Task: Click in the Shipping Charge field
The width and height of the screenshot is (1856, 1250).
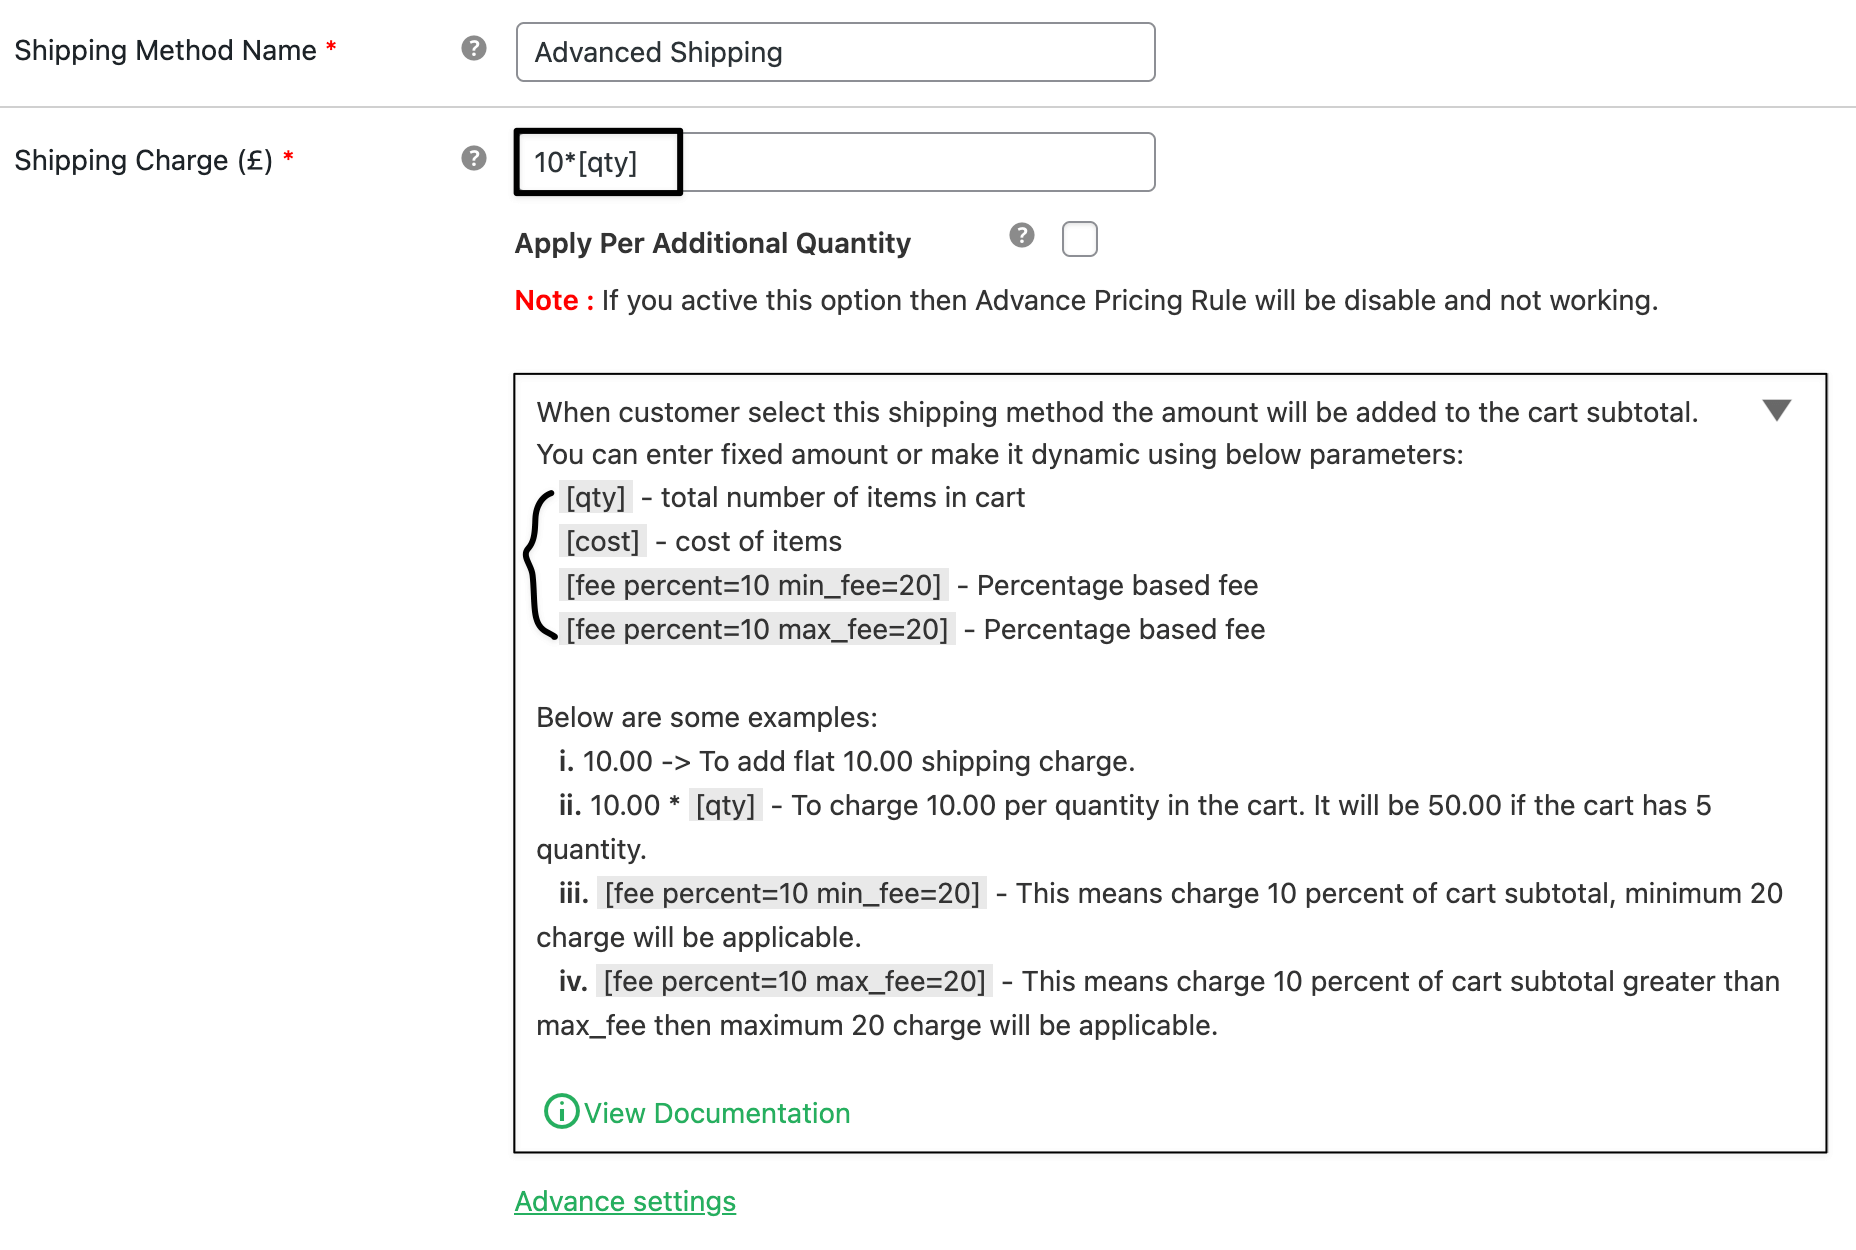Action: click(835, 162)
